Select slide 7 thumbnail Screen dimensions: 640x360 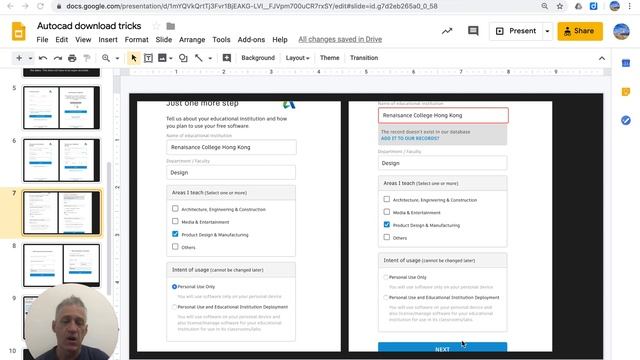tap(61, 213)
